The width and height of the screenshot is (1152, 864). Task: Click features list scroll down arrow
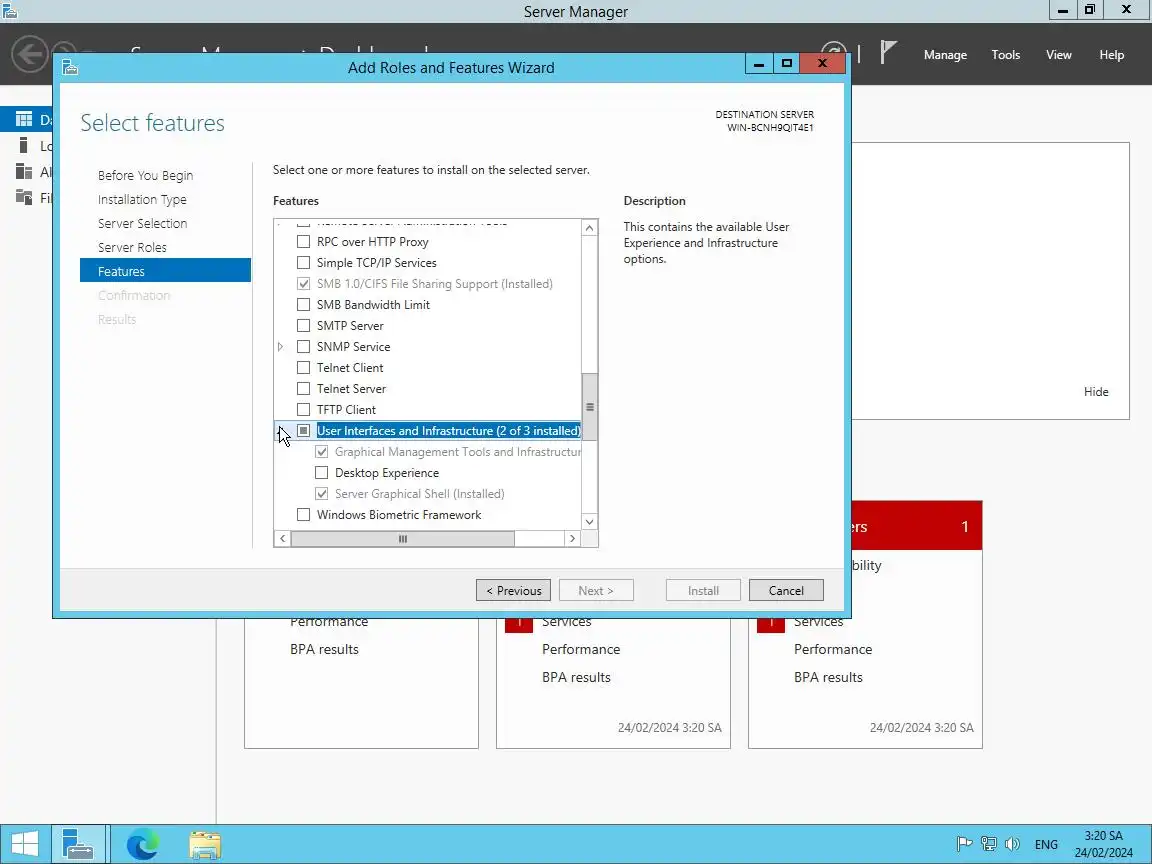(589, 522)
